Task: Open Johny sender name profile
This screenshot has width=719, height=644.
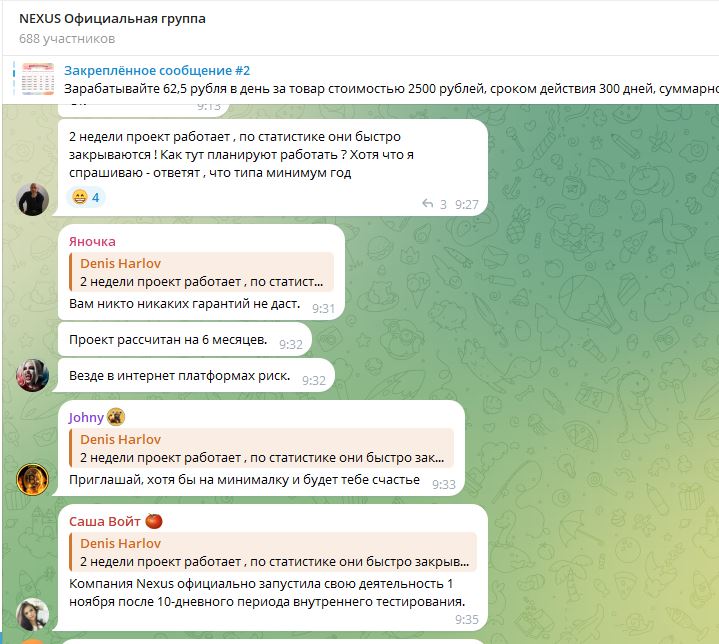Action: (86, 417)
